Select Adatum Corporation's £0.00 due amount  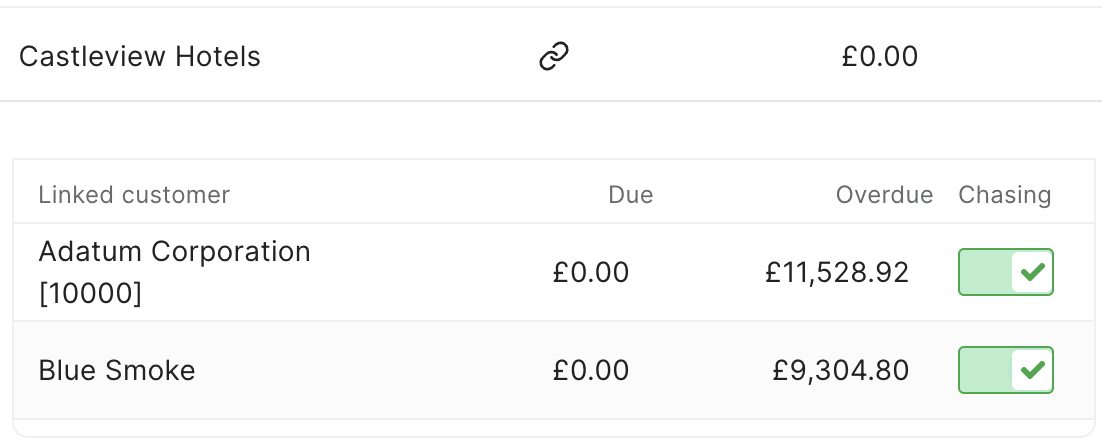(x=590, y=272)
